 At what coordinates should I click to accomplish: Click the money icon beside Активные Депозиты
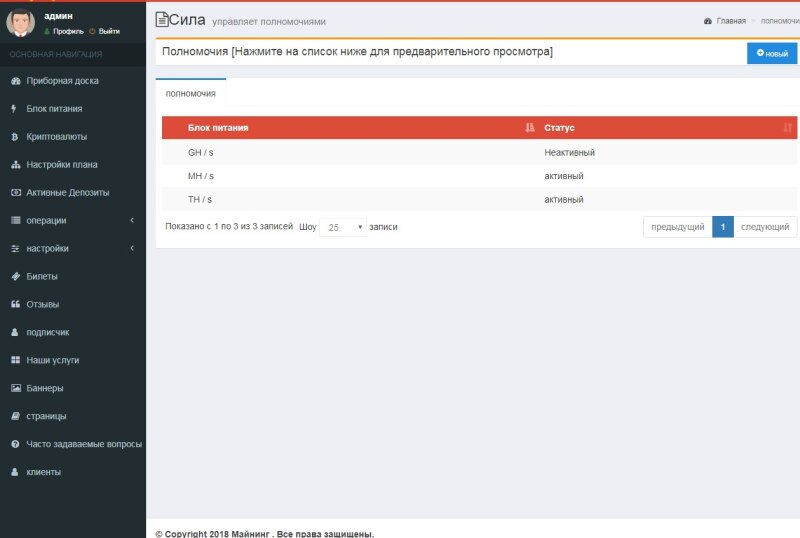(15, 193)
